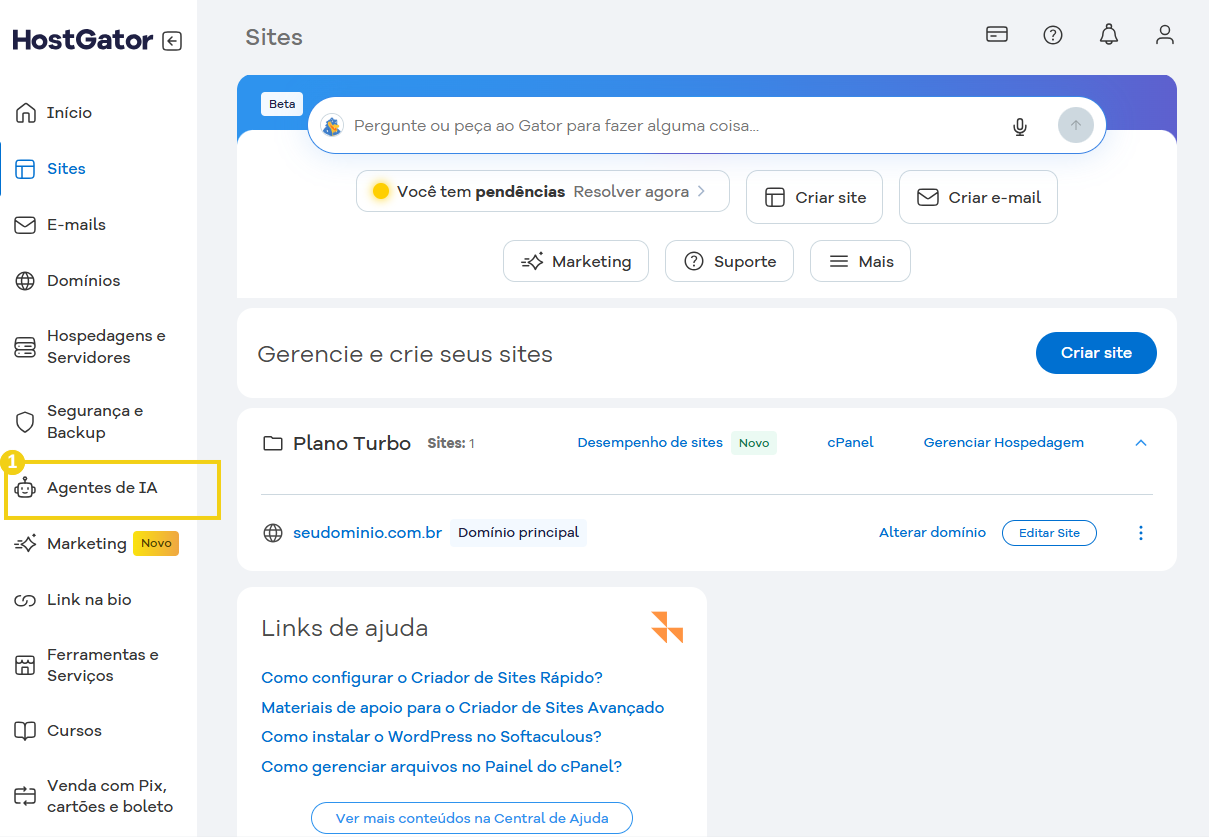Click Editar Site for seudominio.com.br

[1049, 532]
